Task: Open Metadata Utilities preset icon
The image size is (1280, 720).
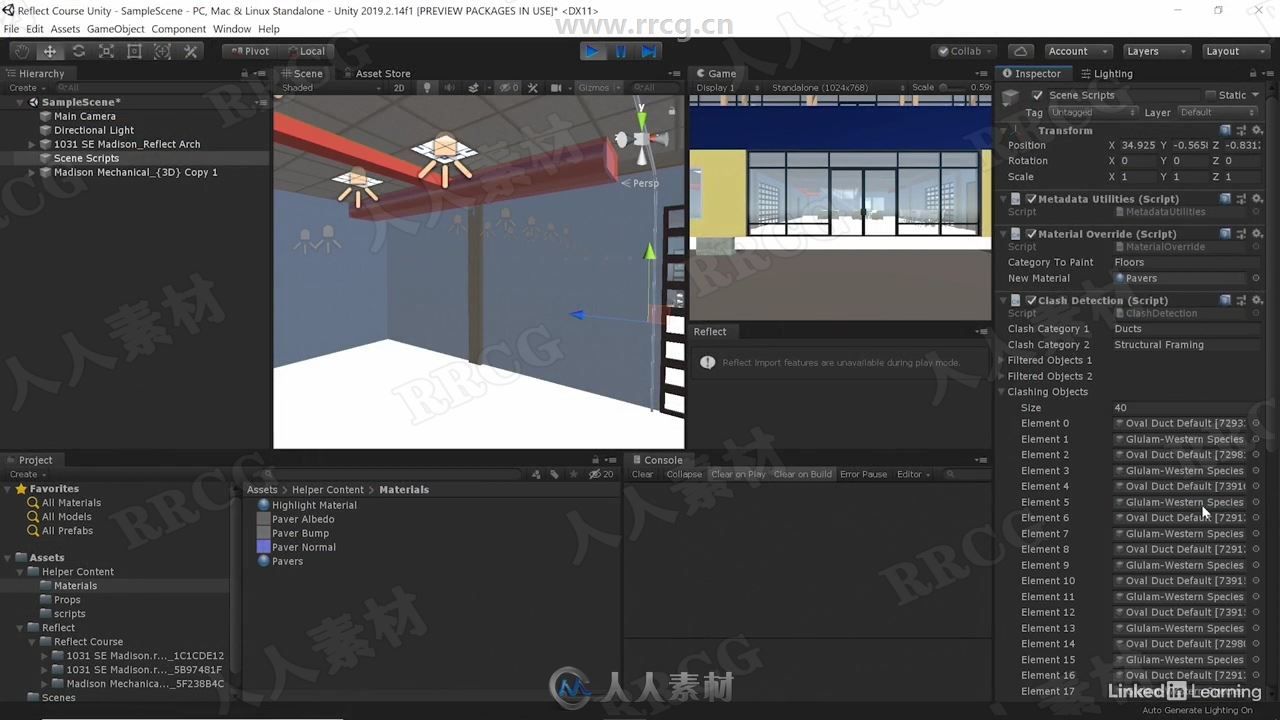Action: tap(1241, 199)
